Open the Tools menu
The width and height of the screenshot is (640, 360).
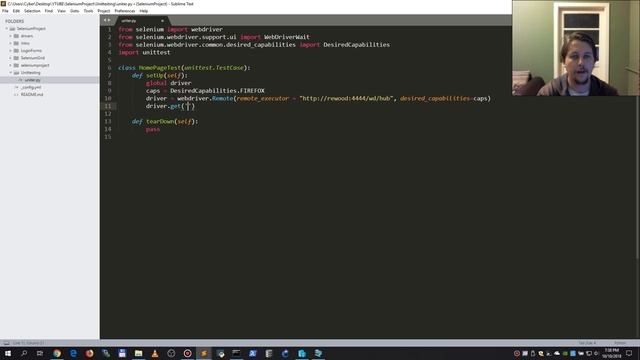point(88,11)
